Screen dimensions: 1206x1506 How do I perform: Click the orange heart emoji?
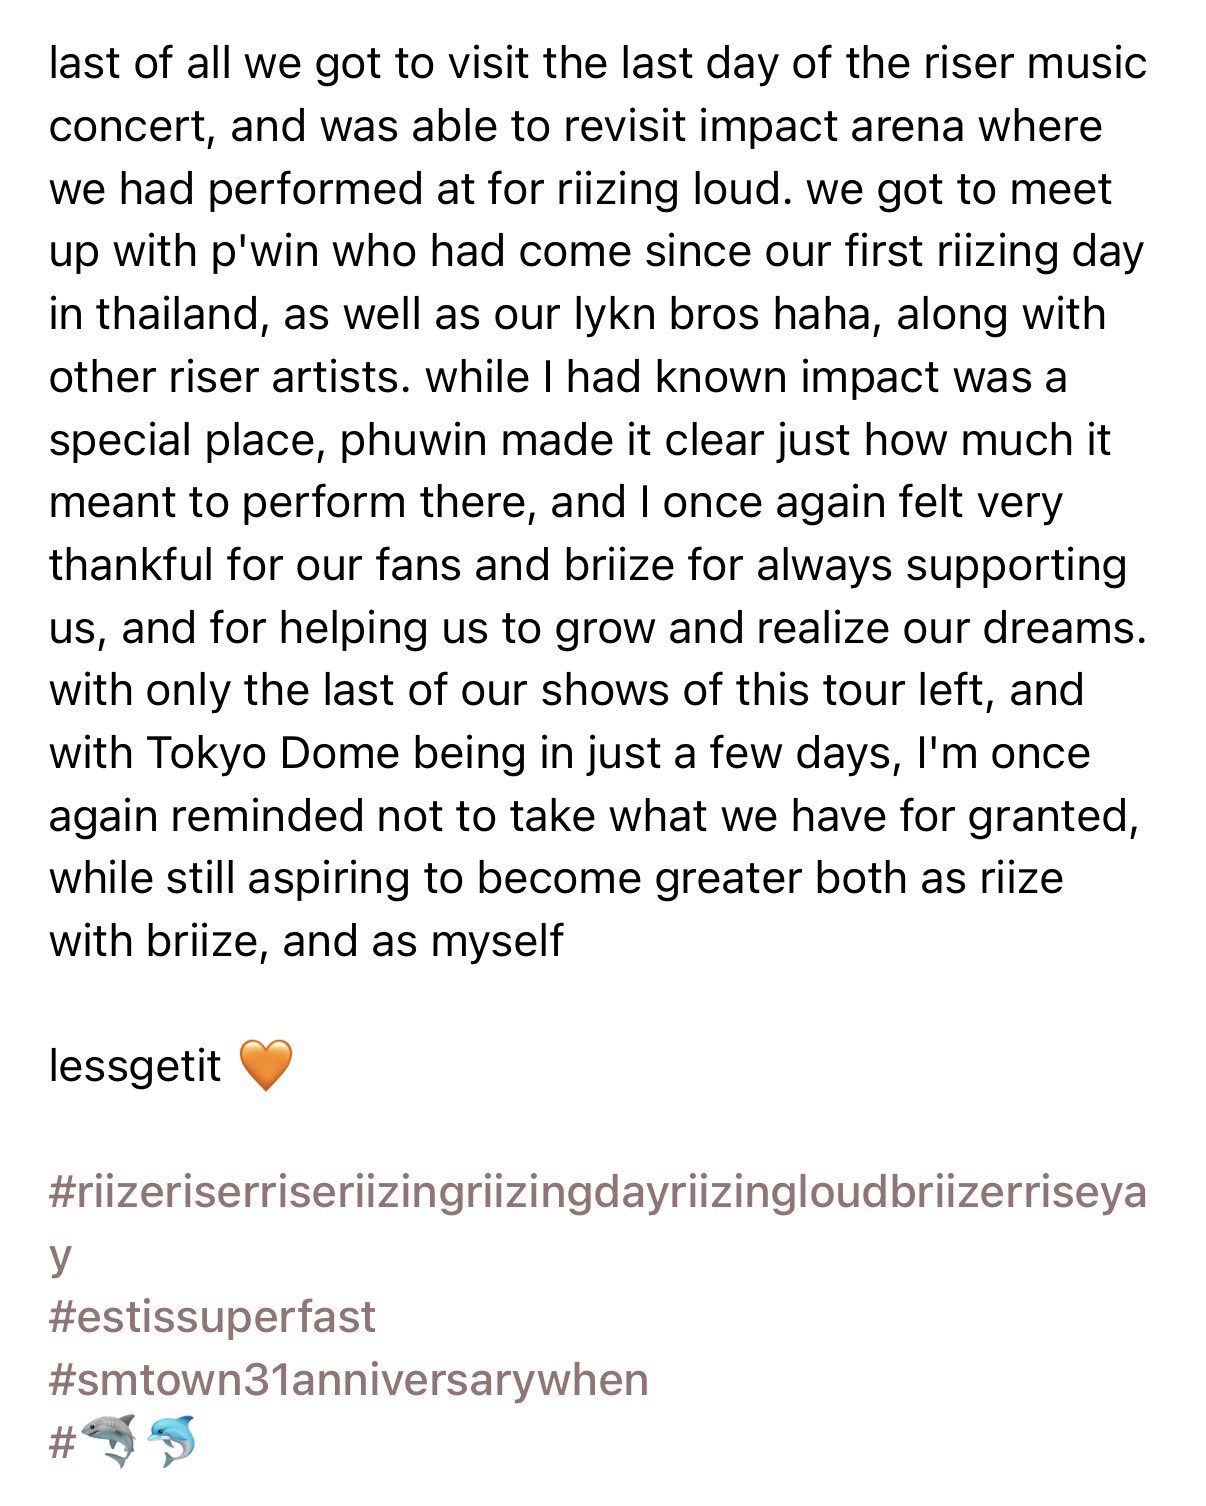point(266,1064)
